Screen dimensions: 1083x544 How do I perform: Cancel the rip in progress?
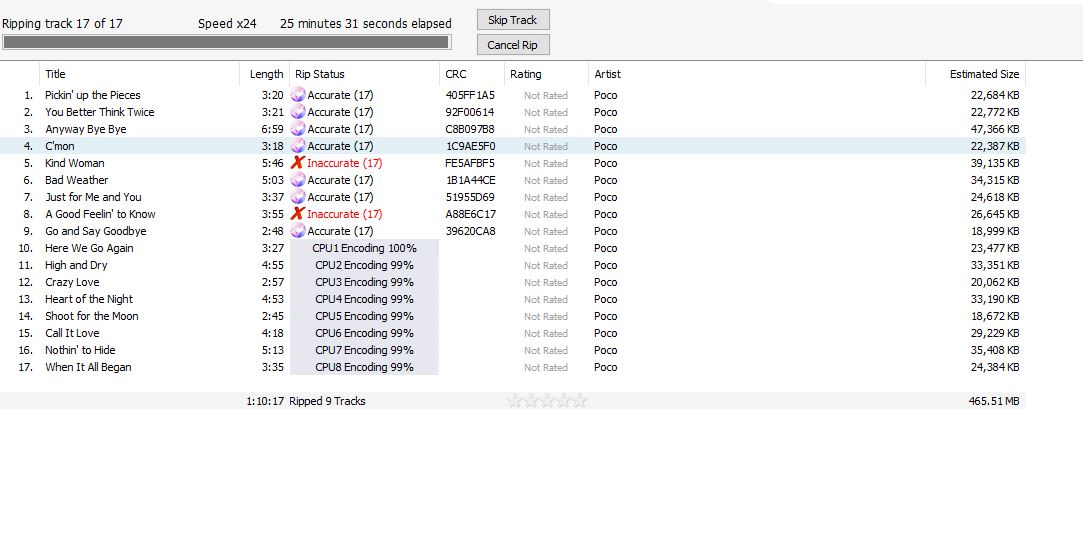pyautogui.click(x=513, y=45)
